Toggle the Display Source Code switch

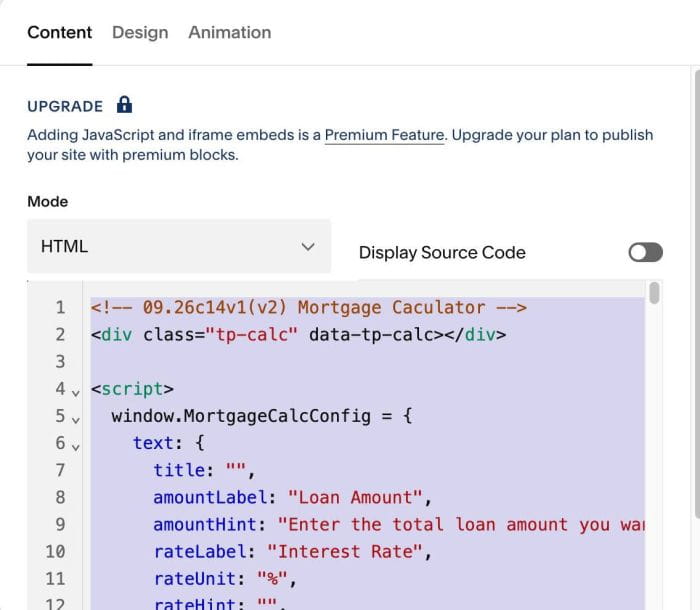645,252
